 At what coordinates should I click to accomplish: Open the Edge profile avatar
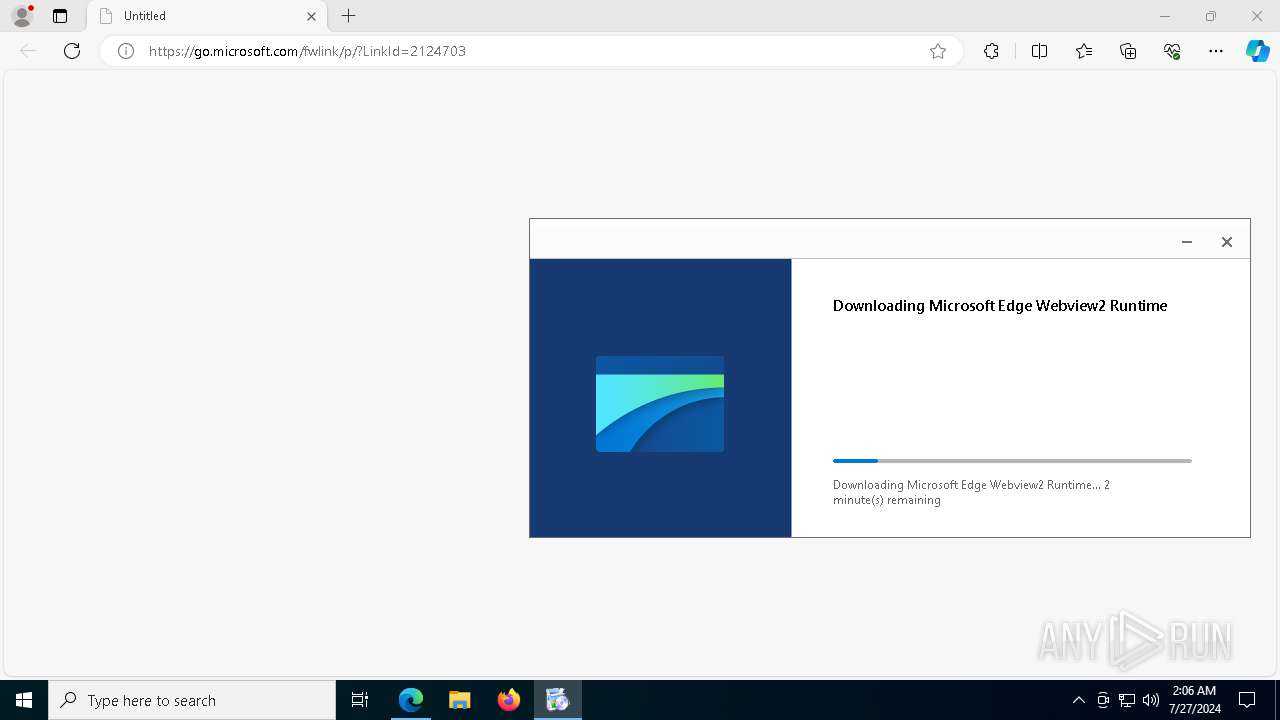pos(22,16)
